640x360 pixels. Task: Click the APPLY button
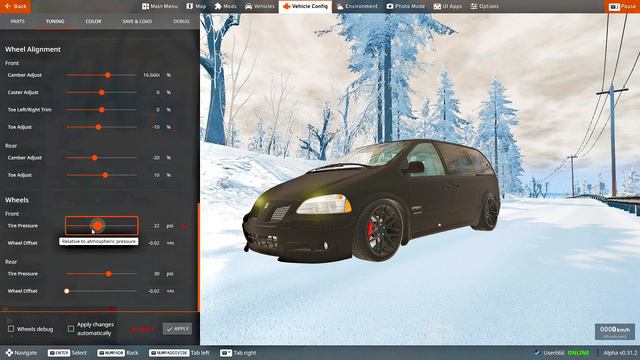coord(177,329)
